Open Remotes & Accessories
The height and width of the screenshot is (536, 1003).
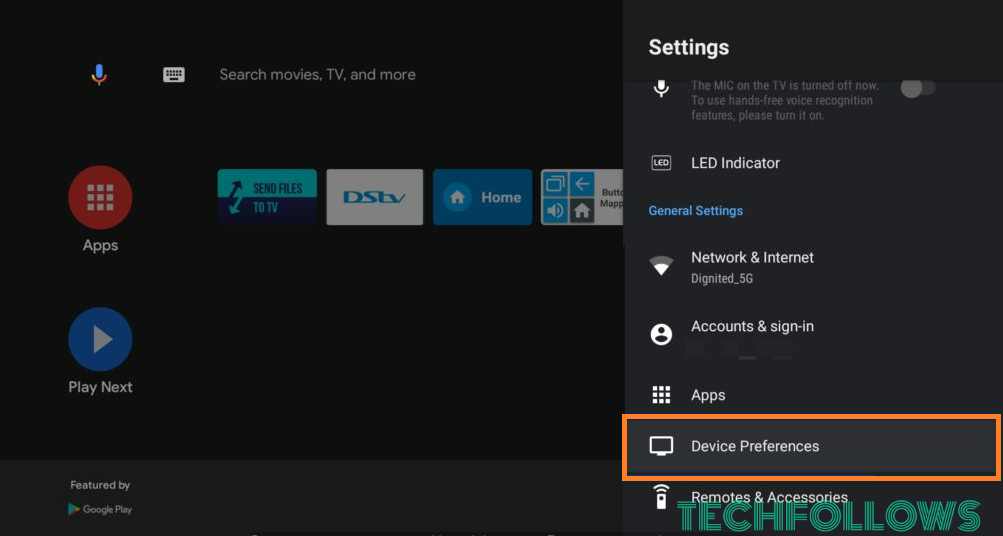(812, 498)
